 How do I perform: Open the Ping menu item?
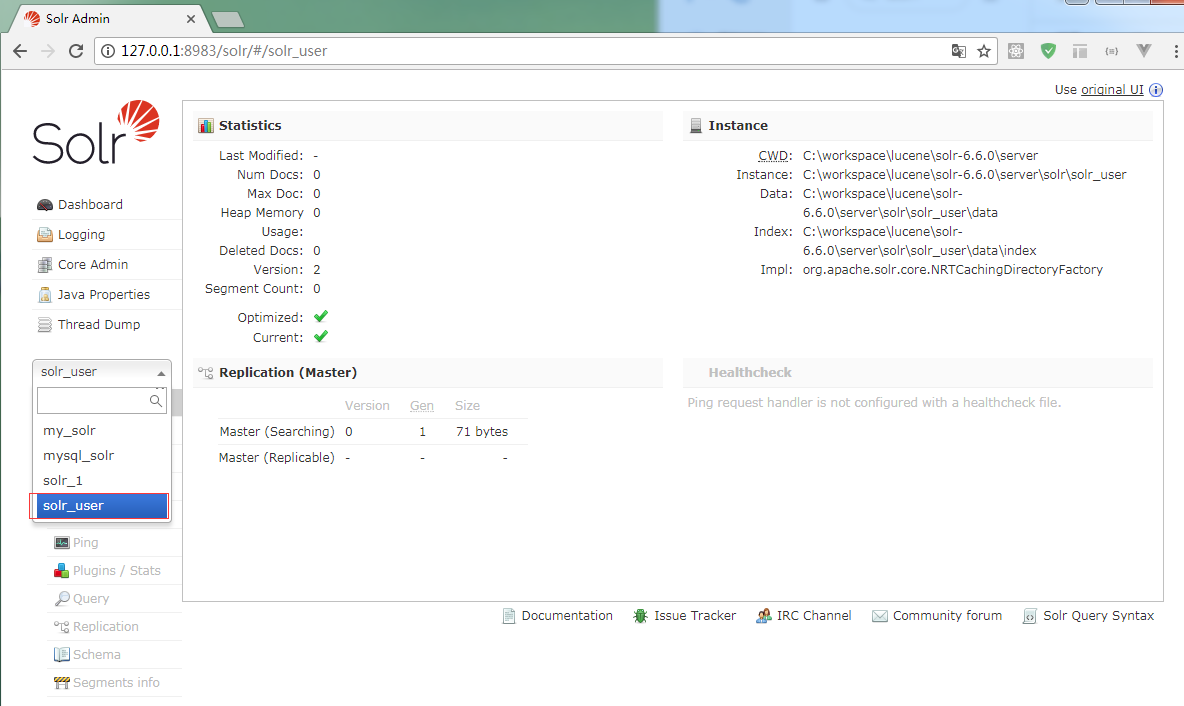point(85,543)
